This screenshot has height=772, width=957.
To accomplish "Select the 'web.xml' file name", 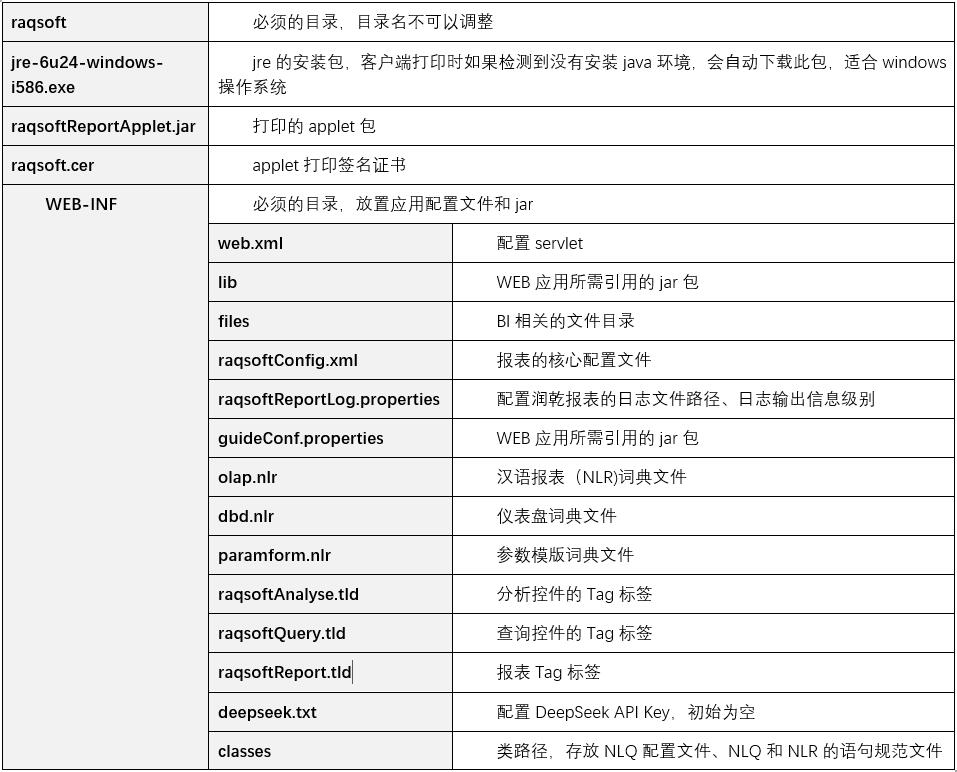I will tap(250, 244).
